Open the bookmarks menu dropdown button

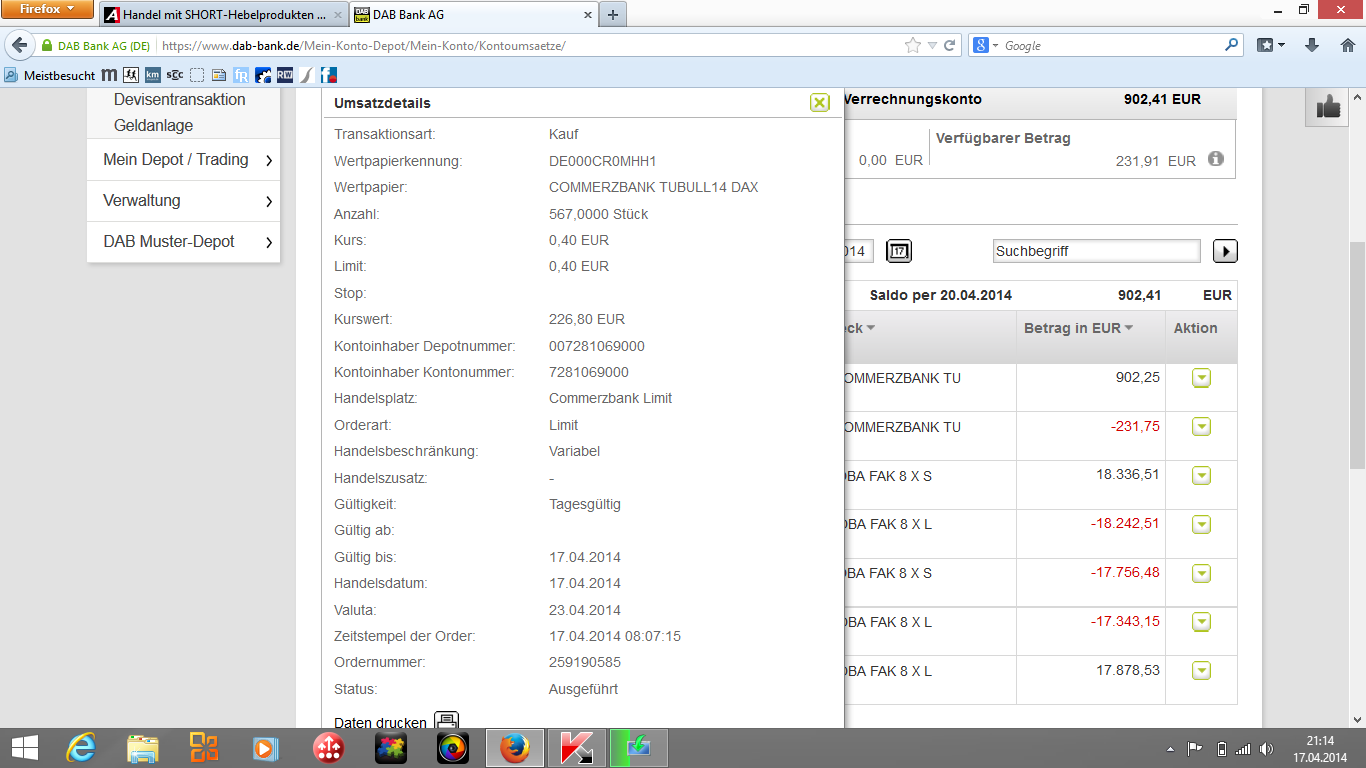tap(1271, 45)
